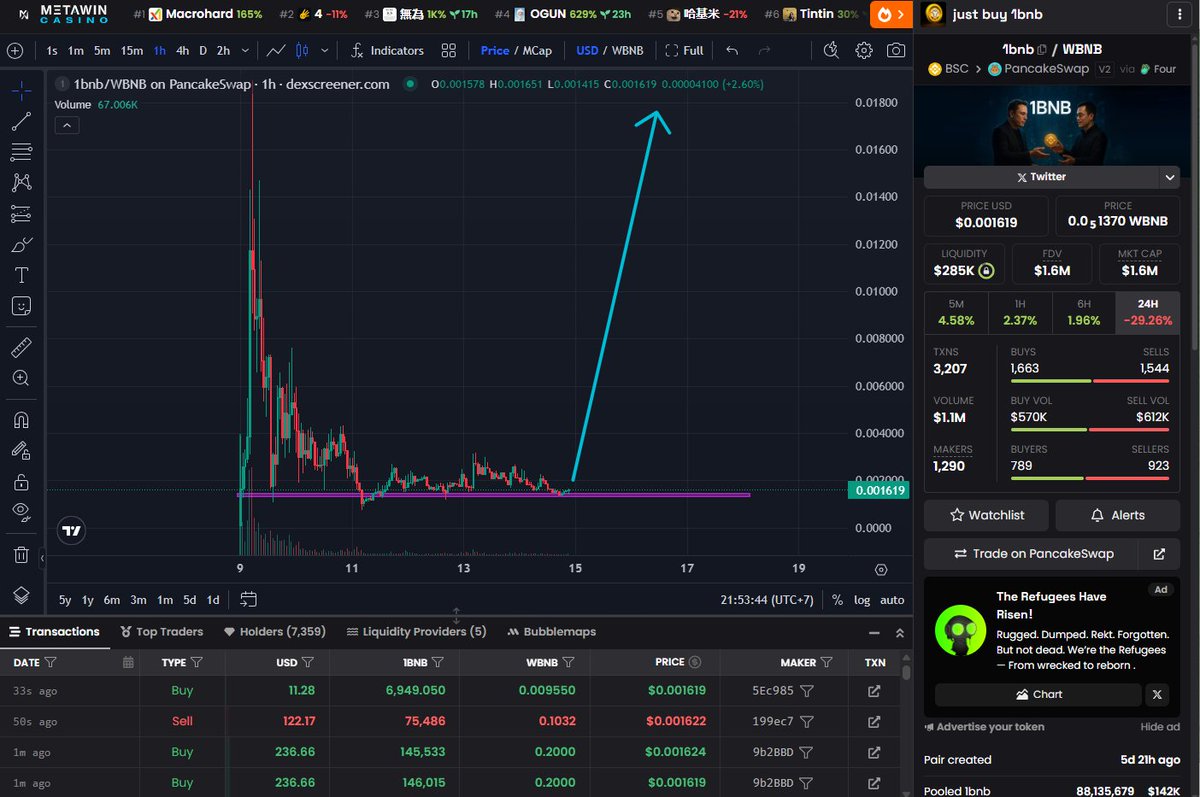Open the USD column filter
Viewport: 1200px width, 797px height.
[308, 662]
